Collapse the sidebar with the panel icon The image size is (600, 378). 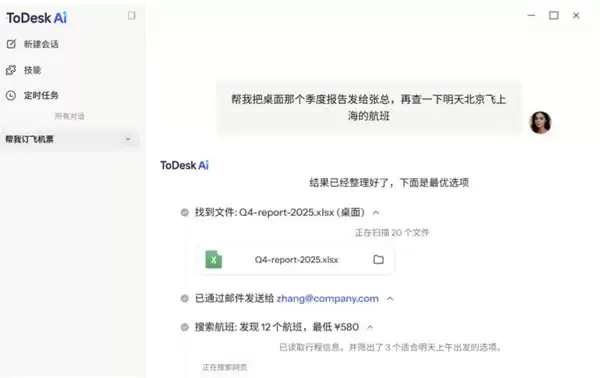131,15
